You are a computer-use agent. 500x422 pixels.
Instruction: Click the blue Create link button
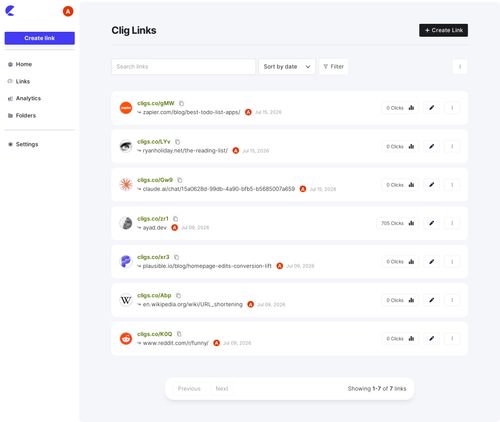(x=40, y=38)
